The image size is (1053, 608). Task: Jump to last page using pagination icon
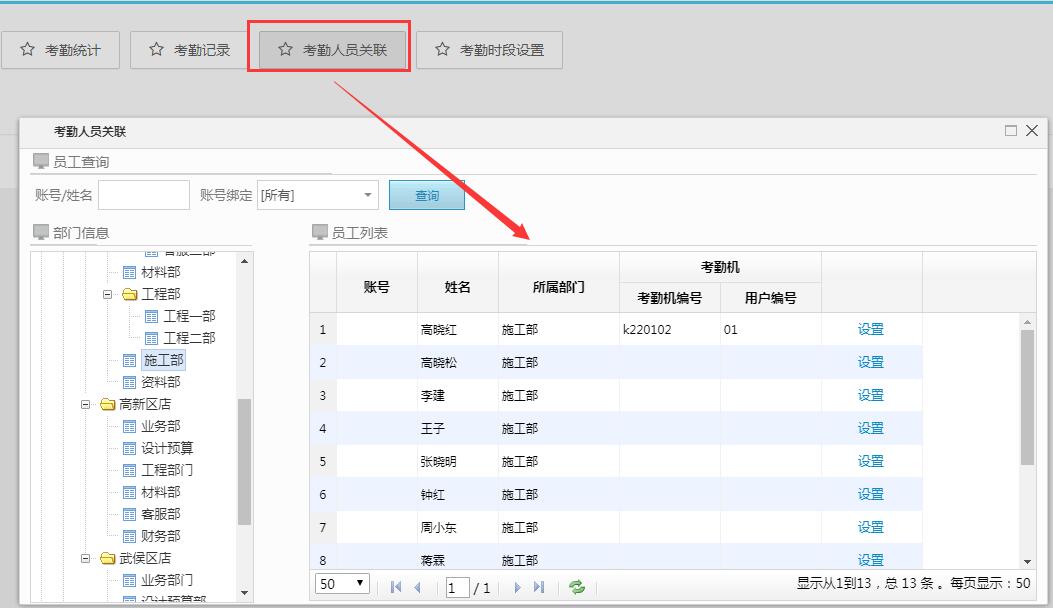pos(539,587)
